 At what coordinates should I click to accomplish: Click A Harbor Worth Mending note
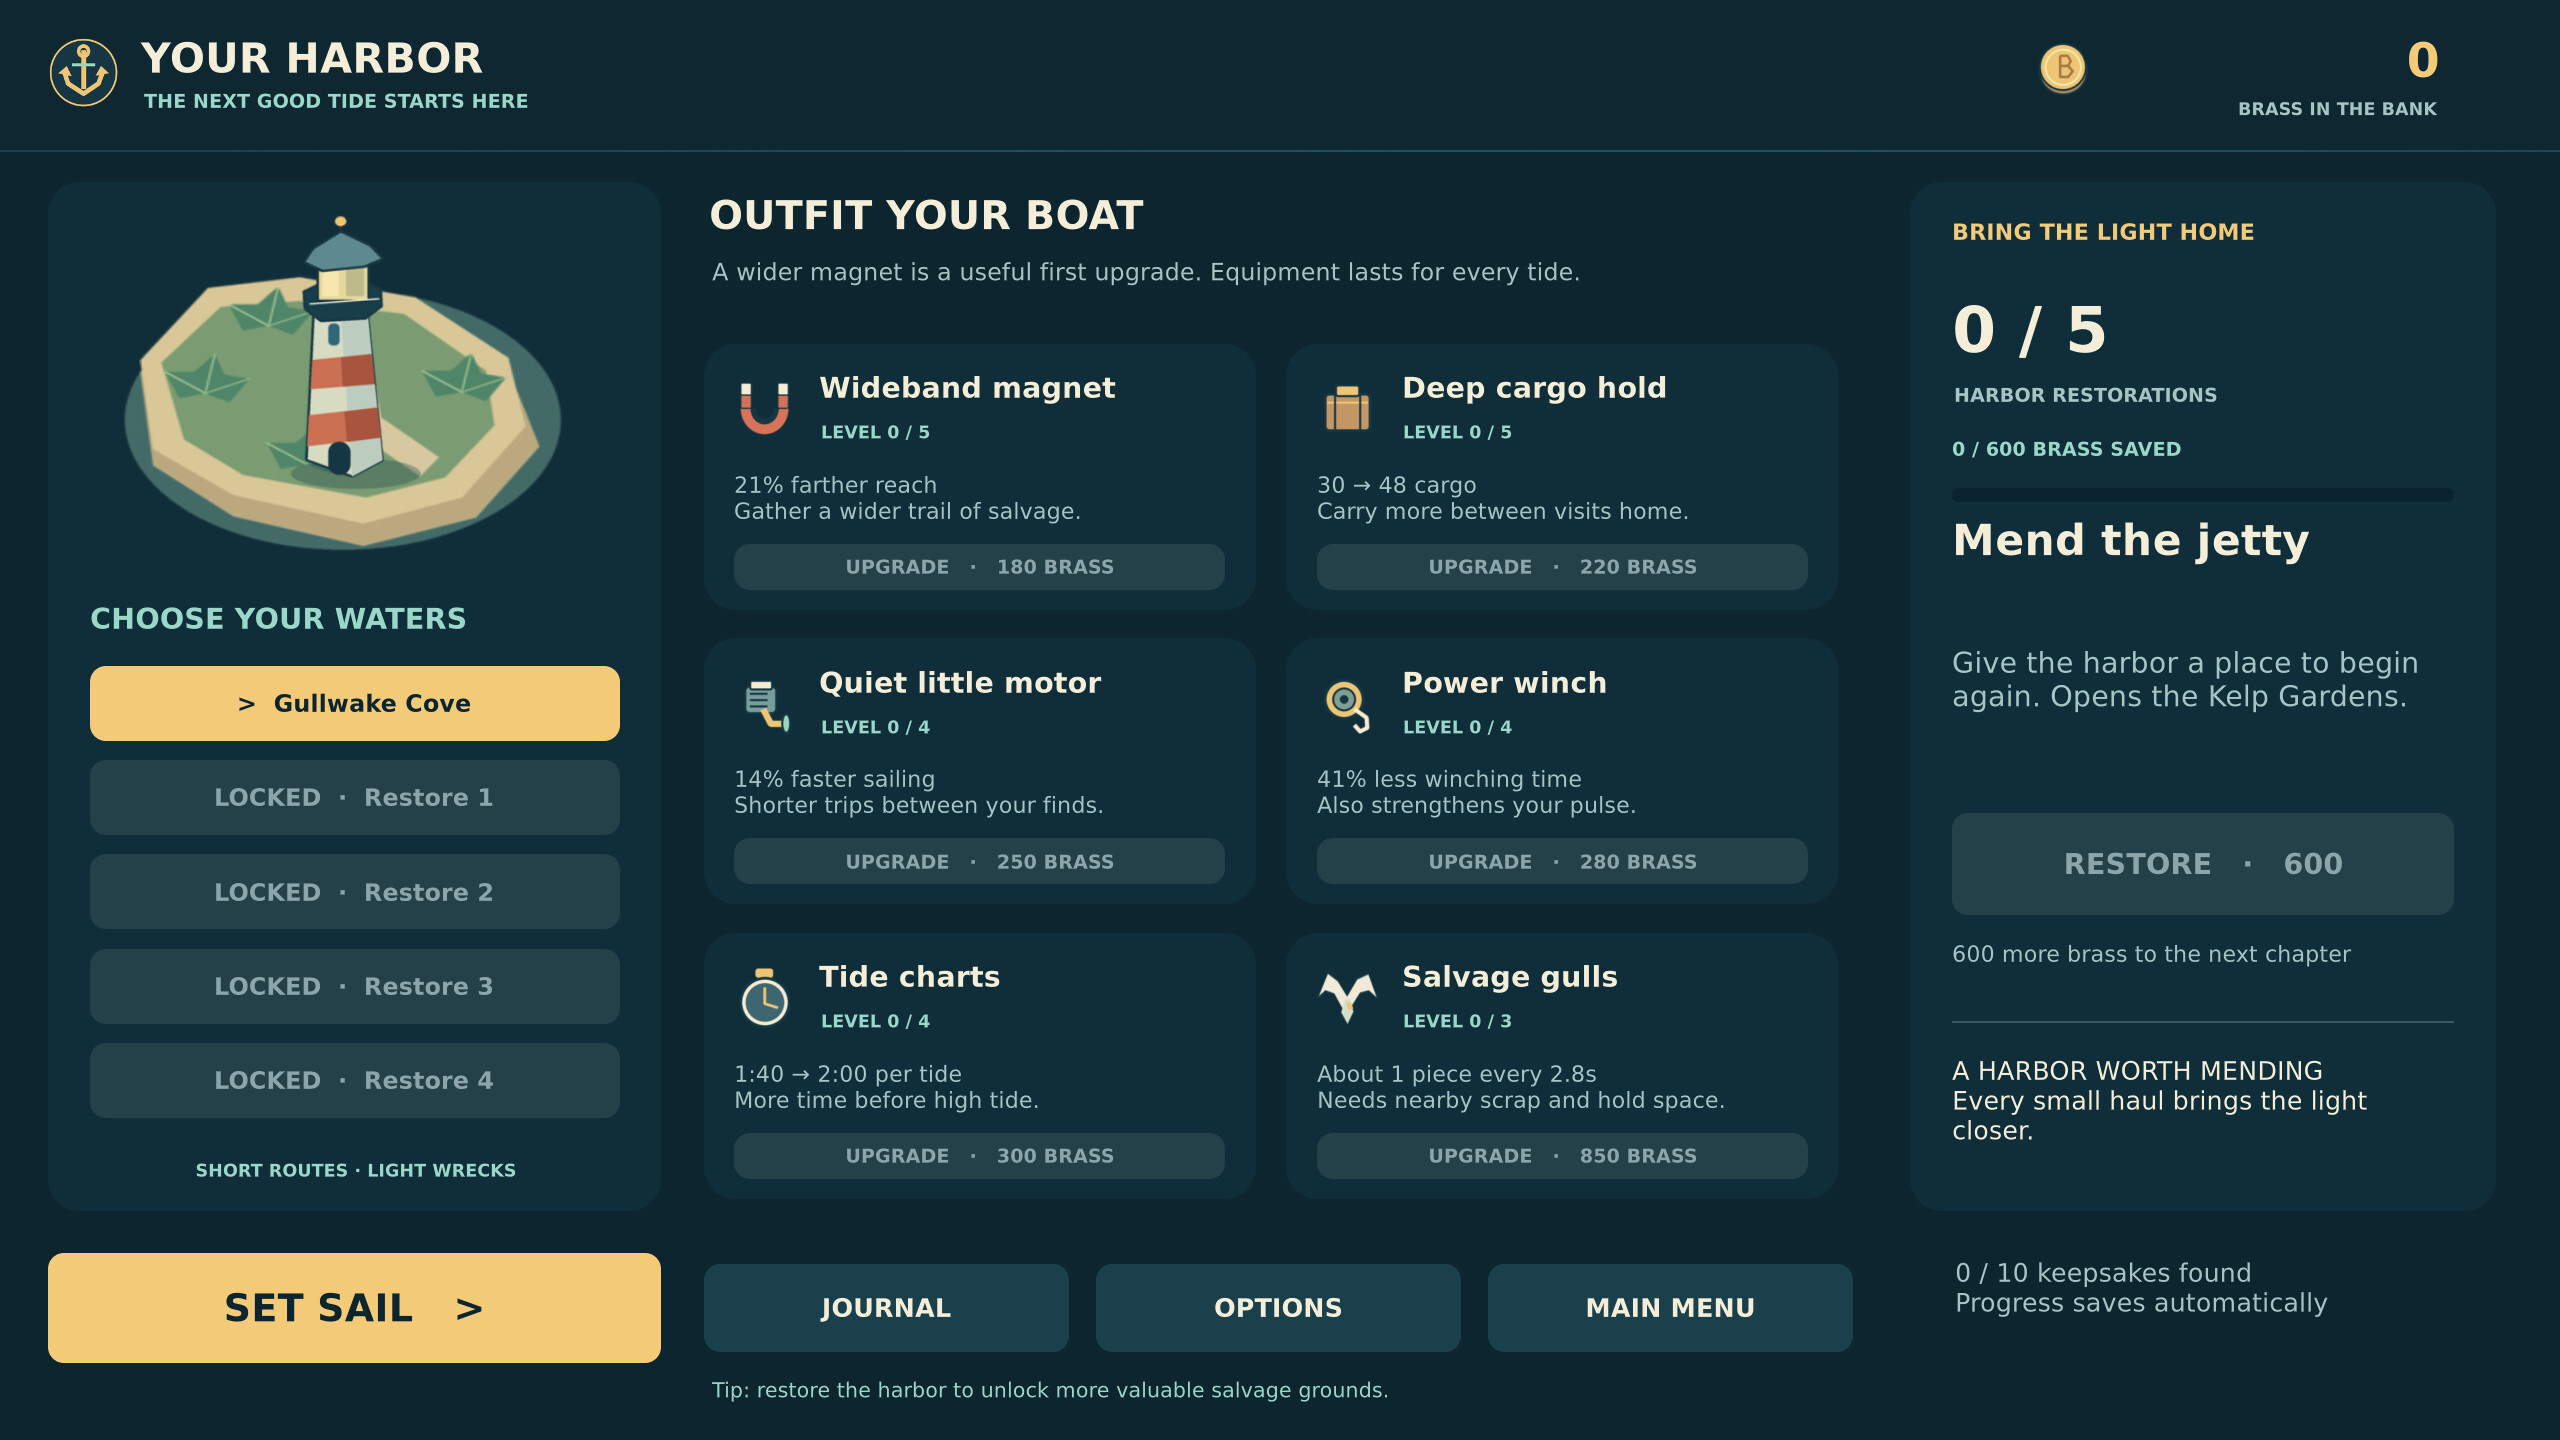(x=2159, y=1101)
